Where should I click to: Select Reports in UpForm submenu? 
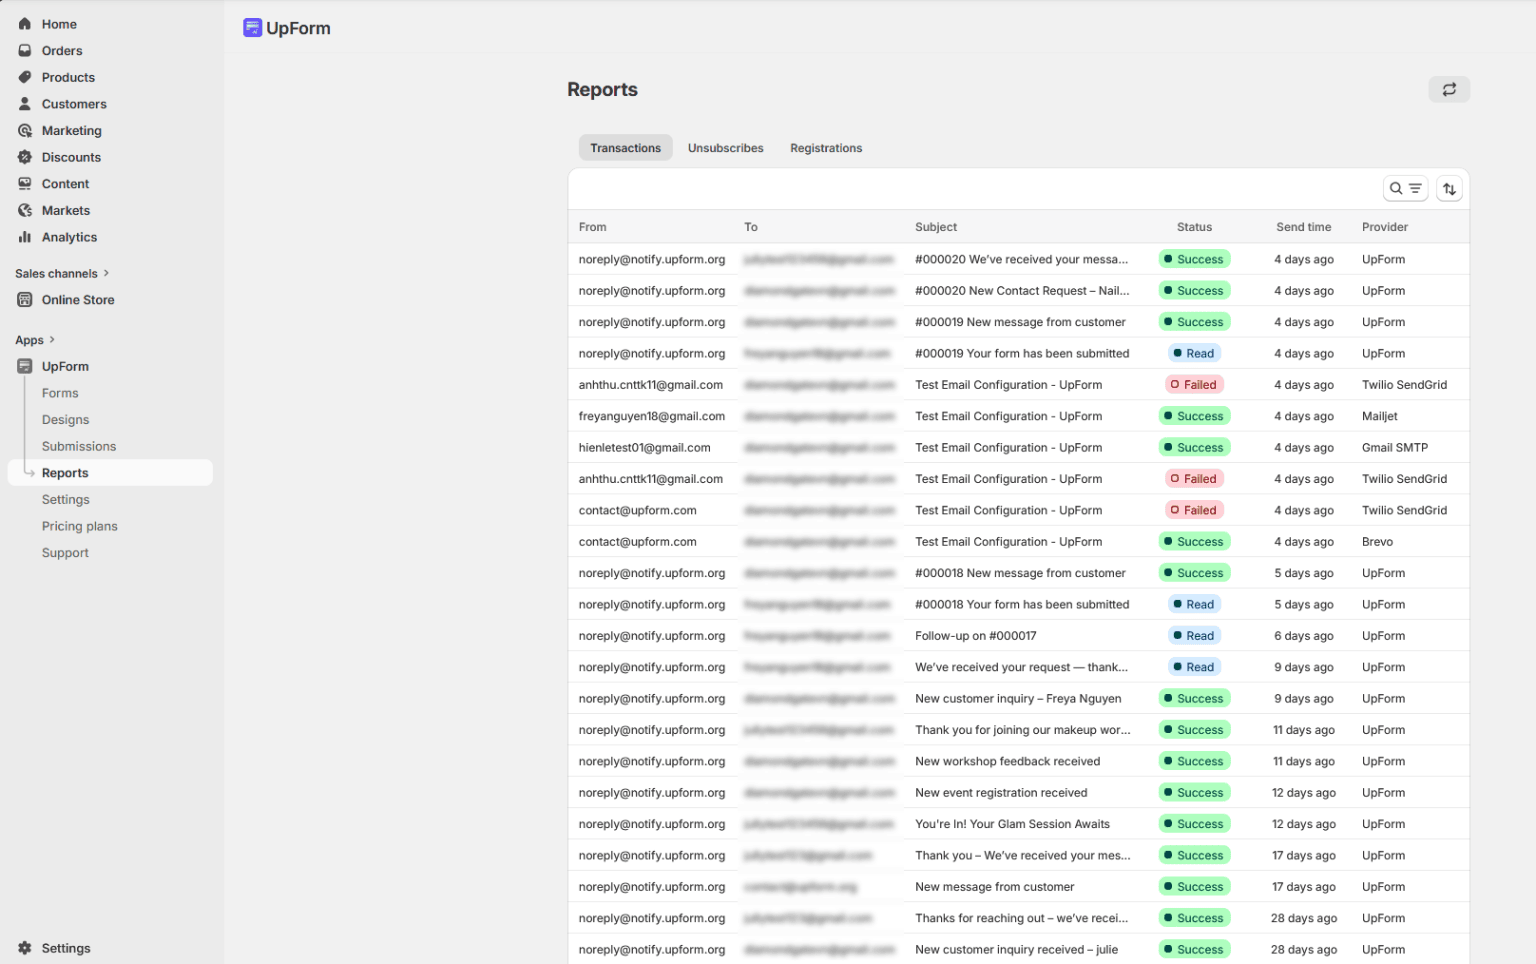coord(110,473)
